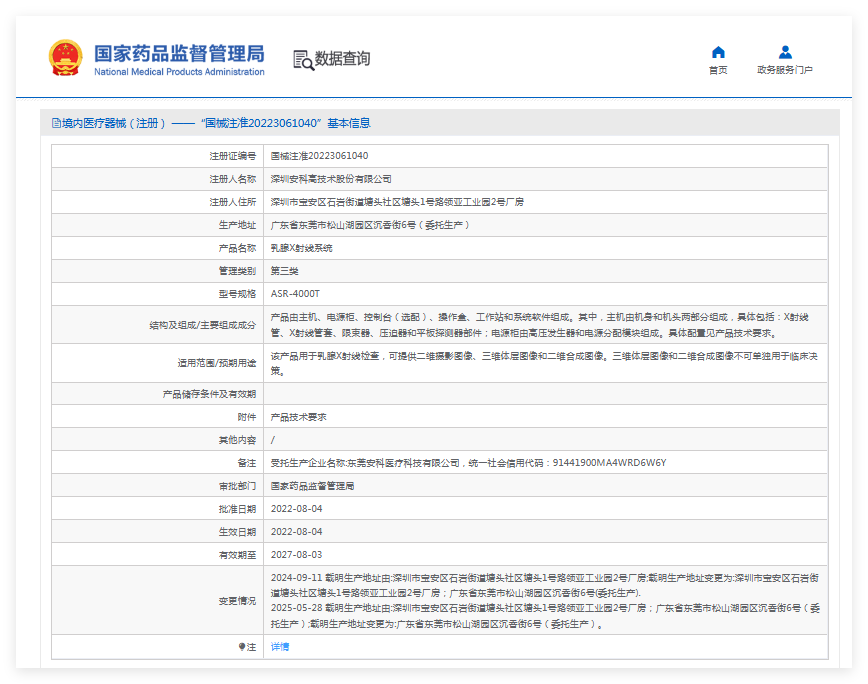Select the 审批部门 row label
The image size is (868, 684).
[237, 486]
